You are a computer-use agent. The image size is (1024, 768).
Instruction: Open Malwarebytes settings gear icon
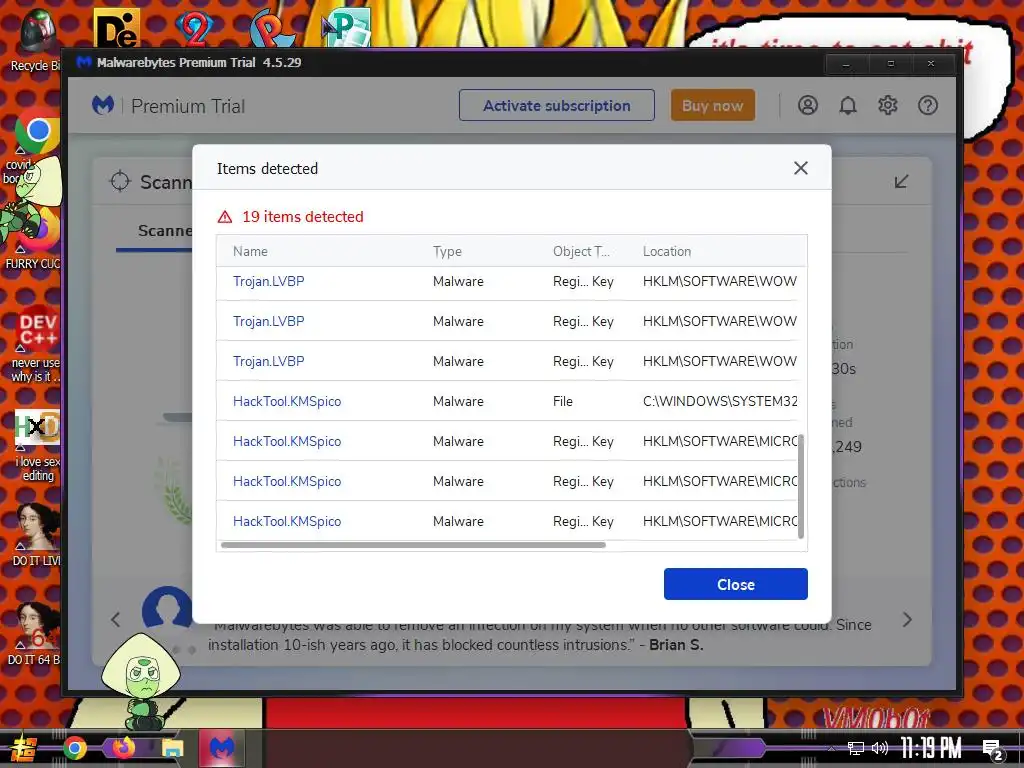(x=888, y=106)
